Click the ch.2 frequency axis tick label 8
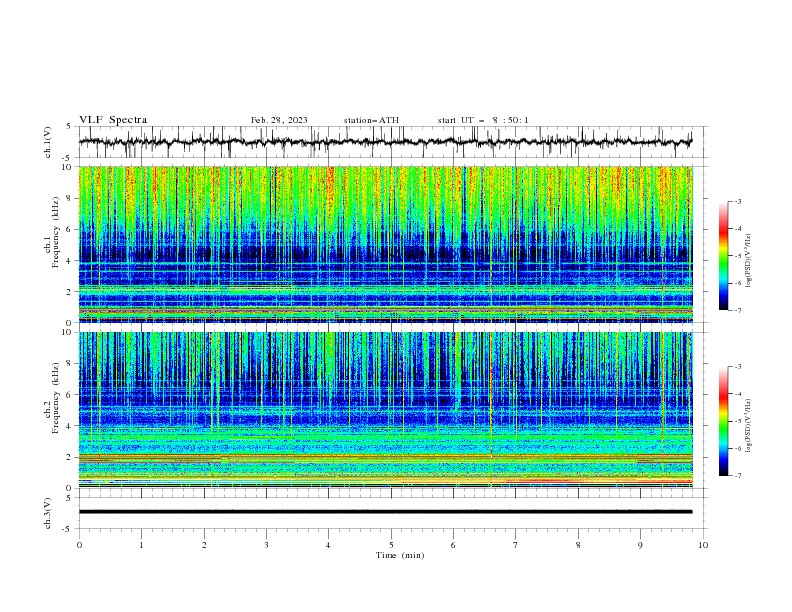 pos(70,364)
